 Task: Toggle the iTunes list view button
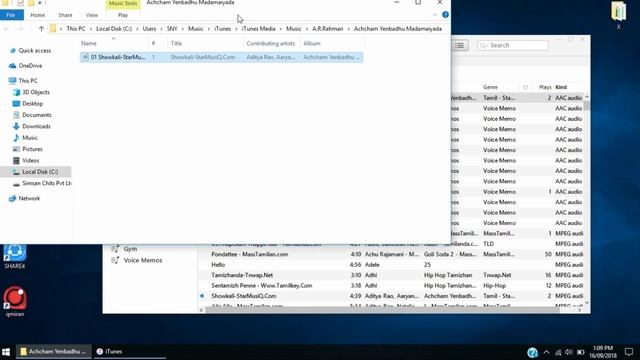tap(460, 45)
